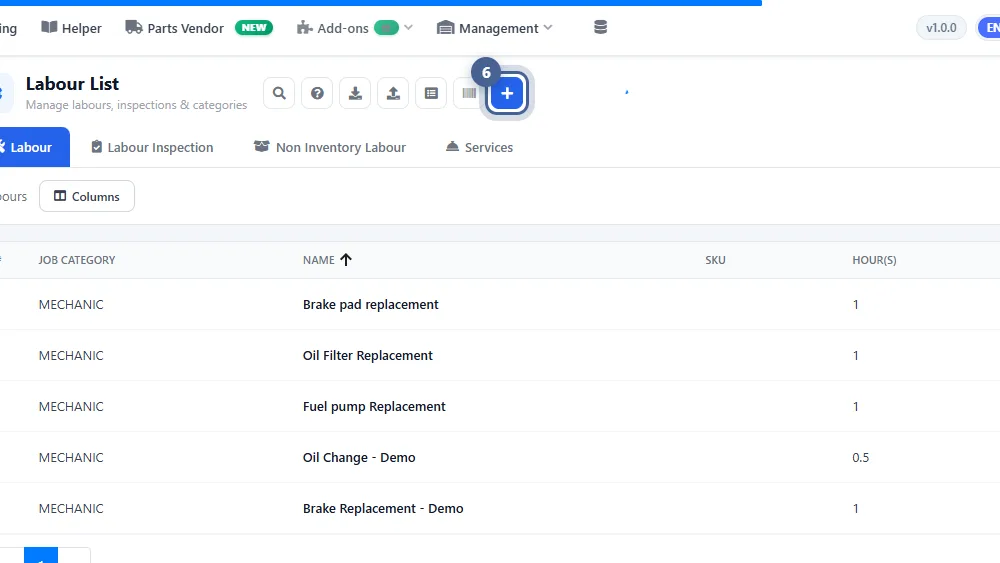Add new labour with plus button

pos(507,93)
